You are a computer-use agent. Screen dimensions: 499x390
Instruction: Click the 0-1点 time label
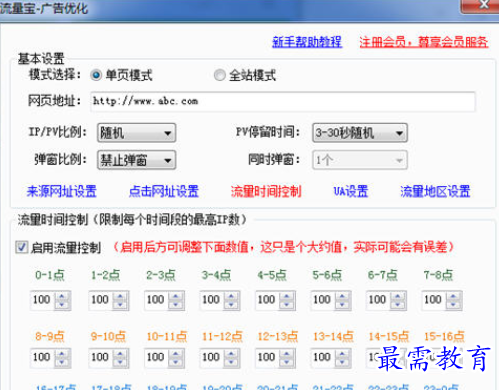[x=50, y=275]
